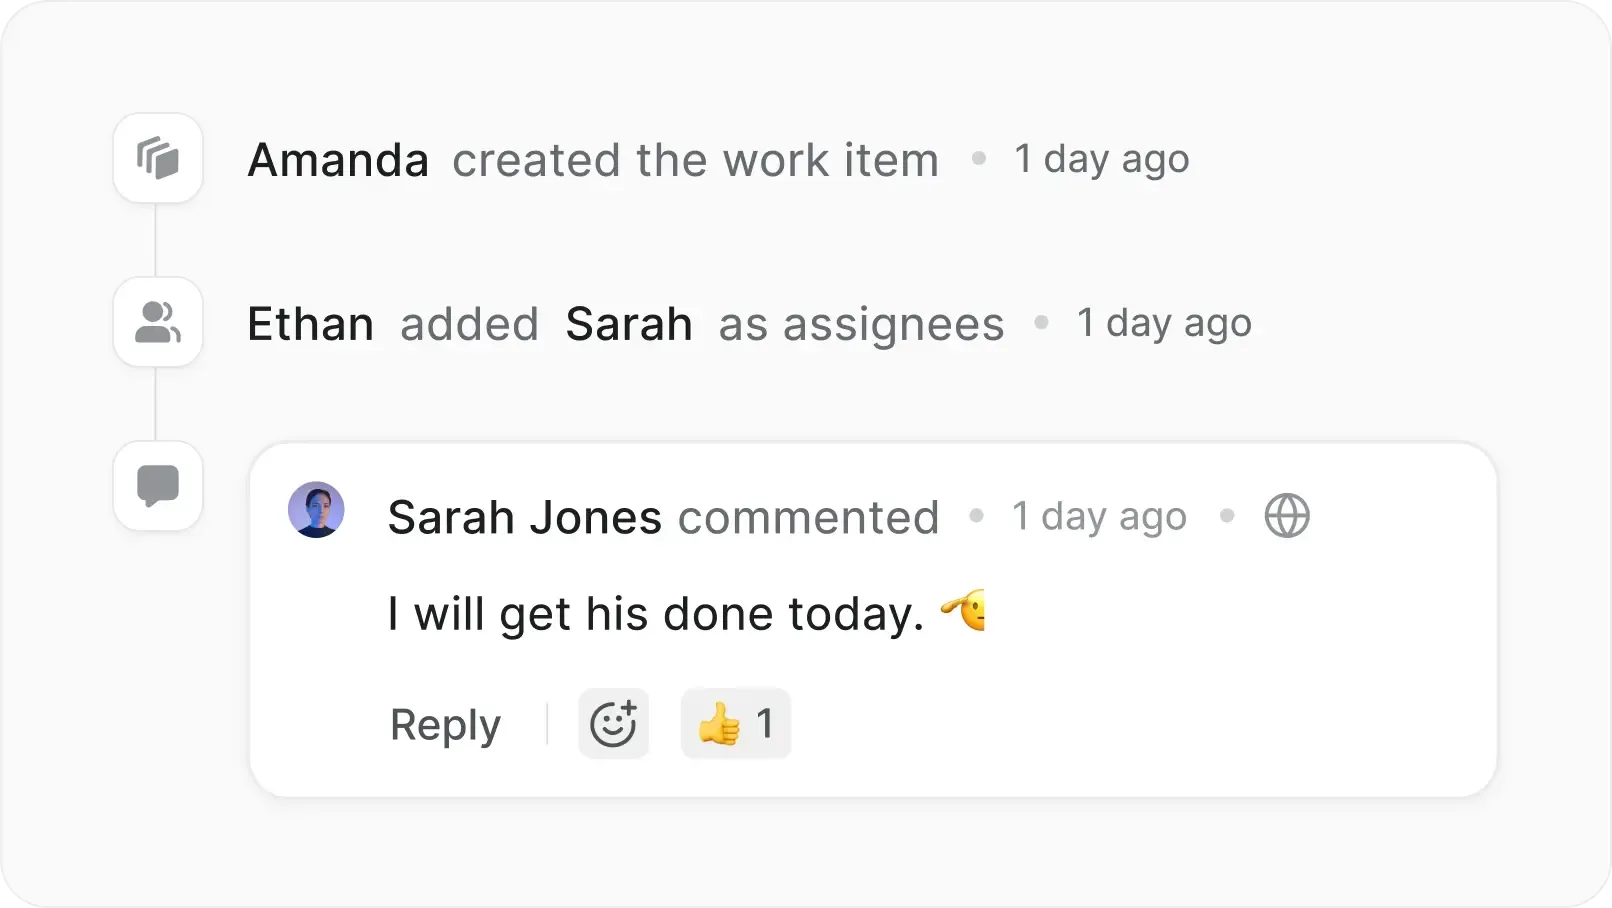1612x908 pixels.
Task: Click the Reply link under the comment
Action: coord(445,724)
